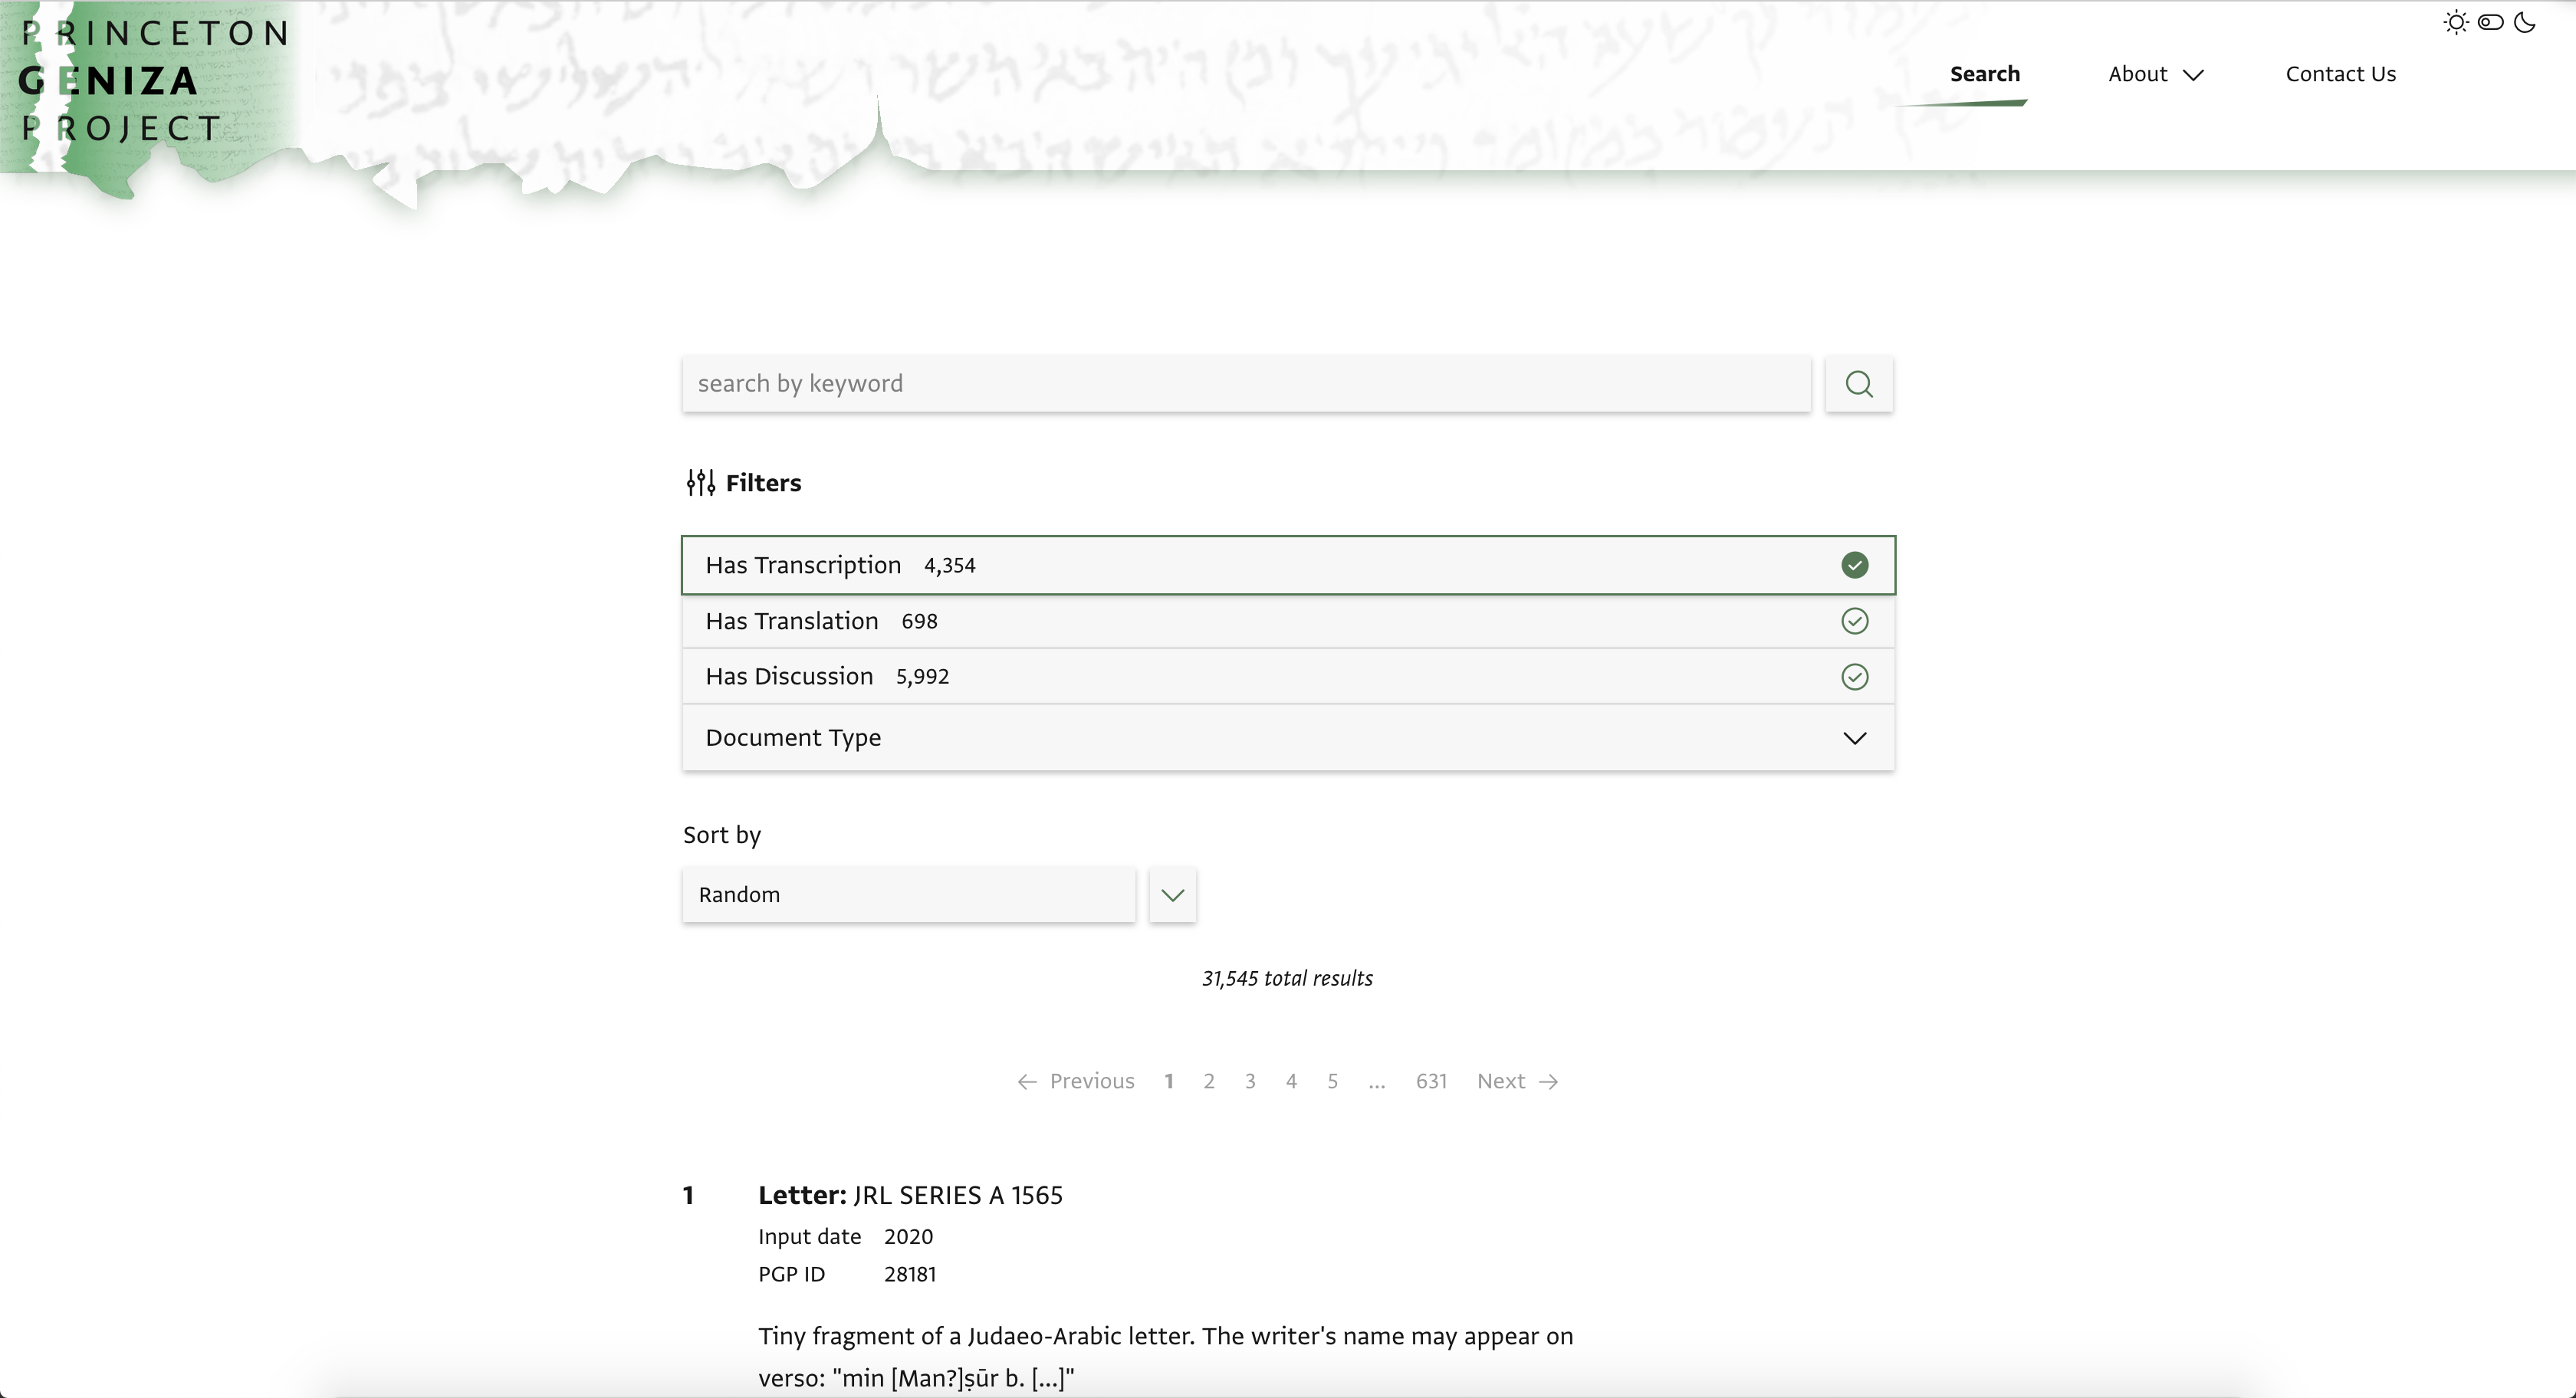Click the filter sliders icon
The height and width of the screenshot is (1398, 2576).
pos(701,484)
